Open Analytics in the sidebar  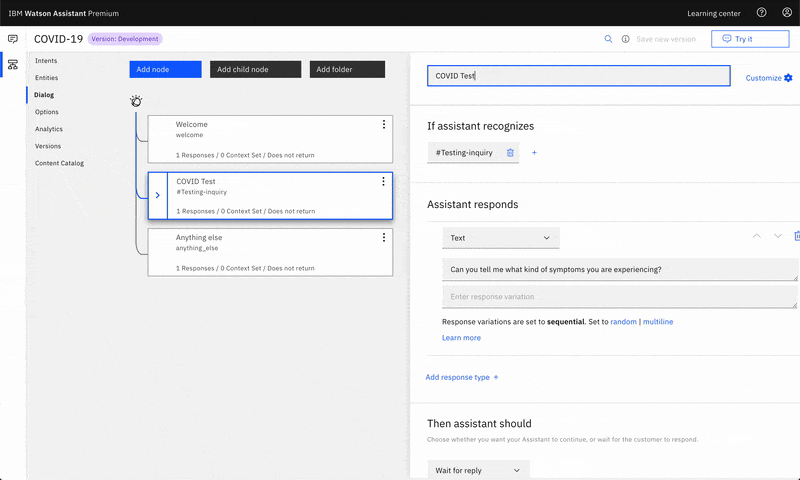tap(48, 129)
